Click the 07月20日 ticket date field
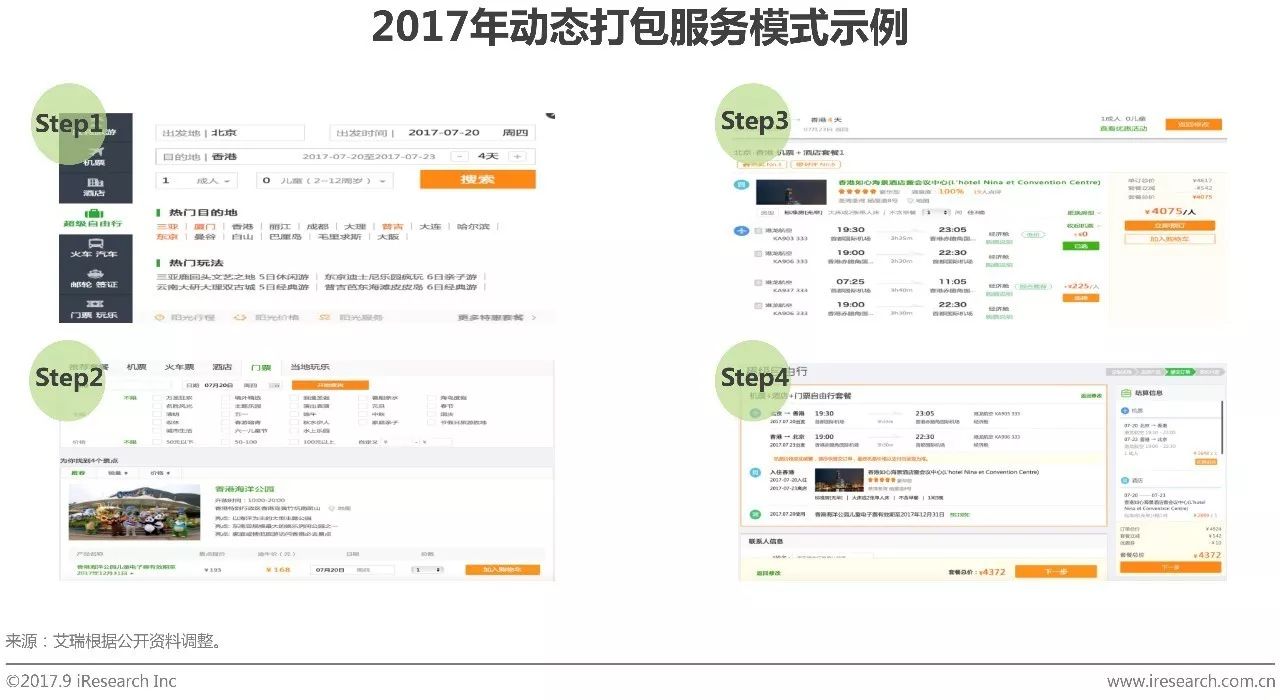Image resolution: width=1280 pixels, height=700 pixels. pos(353,570)
